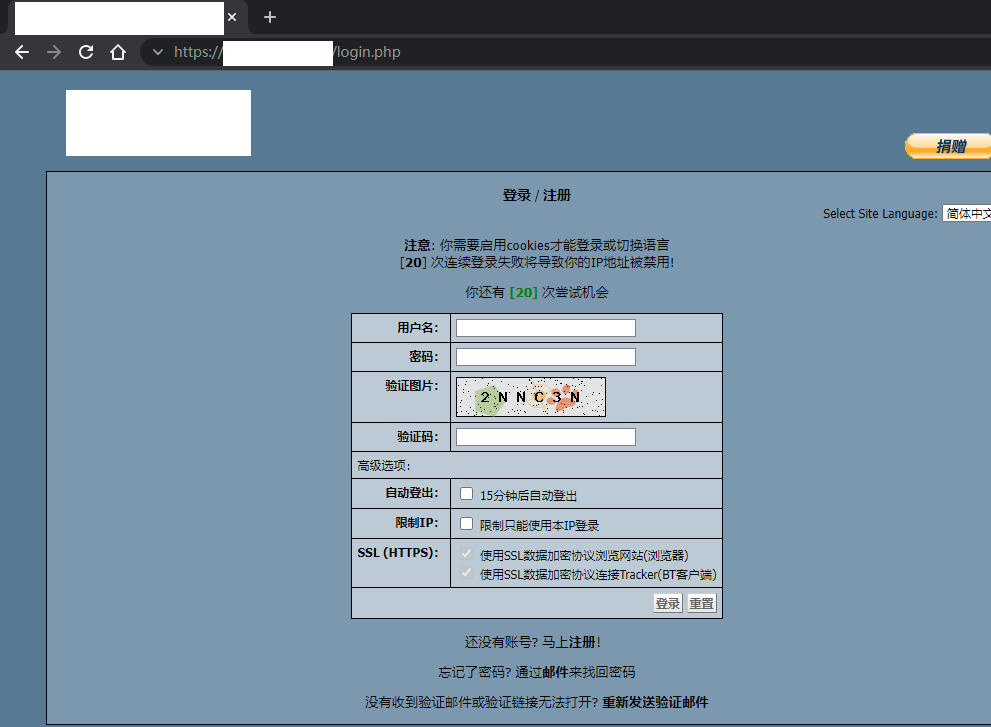991x727 pixels.
Task: Open a new tab with plus icon
Action: pos(269,17)
